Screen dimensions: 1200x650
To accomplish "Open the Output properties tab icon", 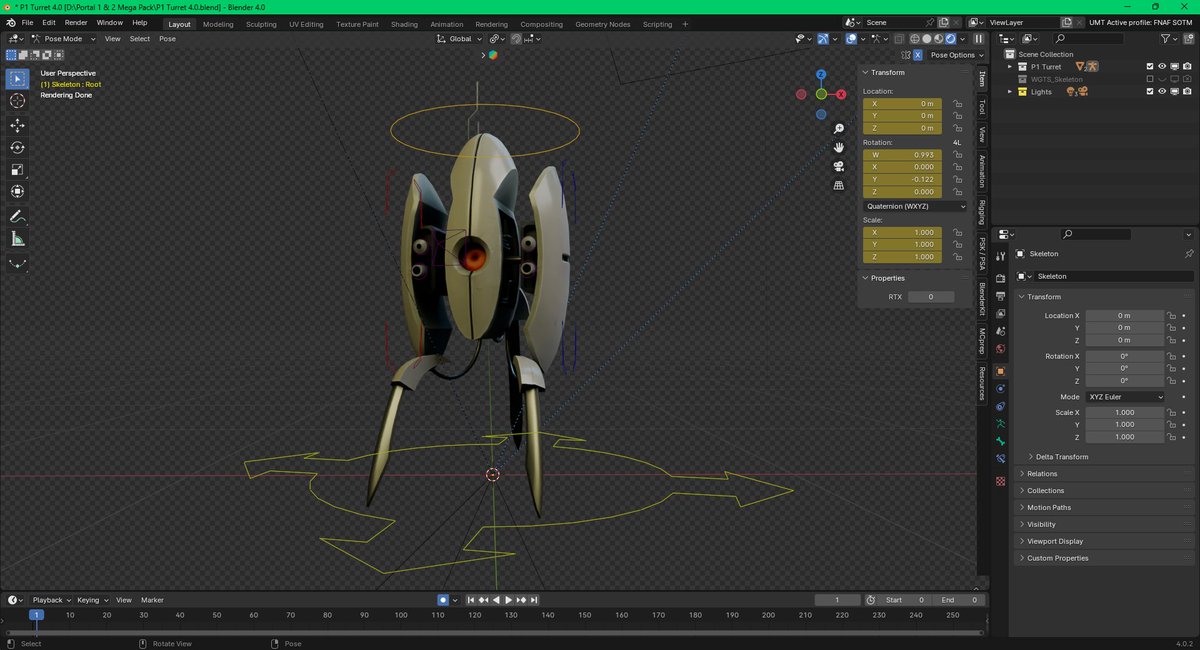I will tap(1001, 296).
